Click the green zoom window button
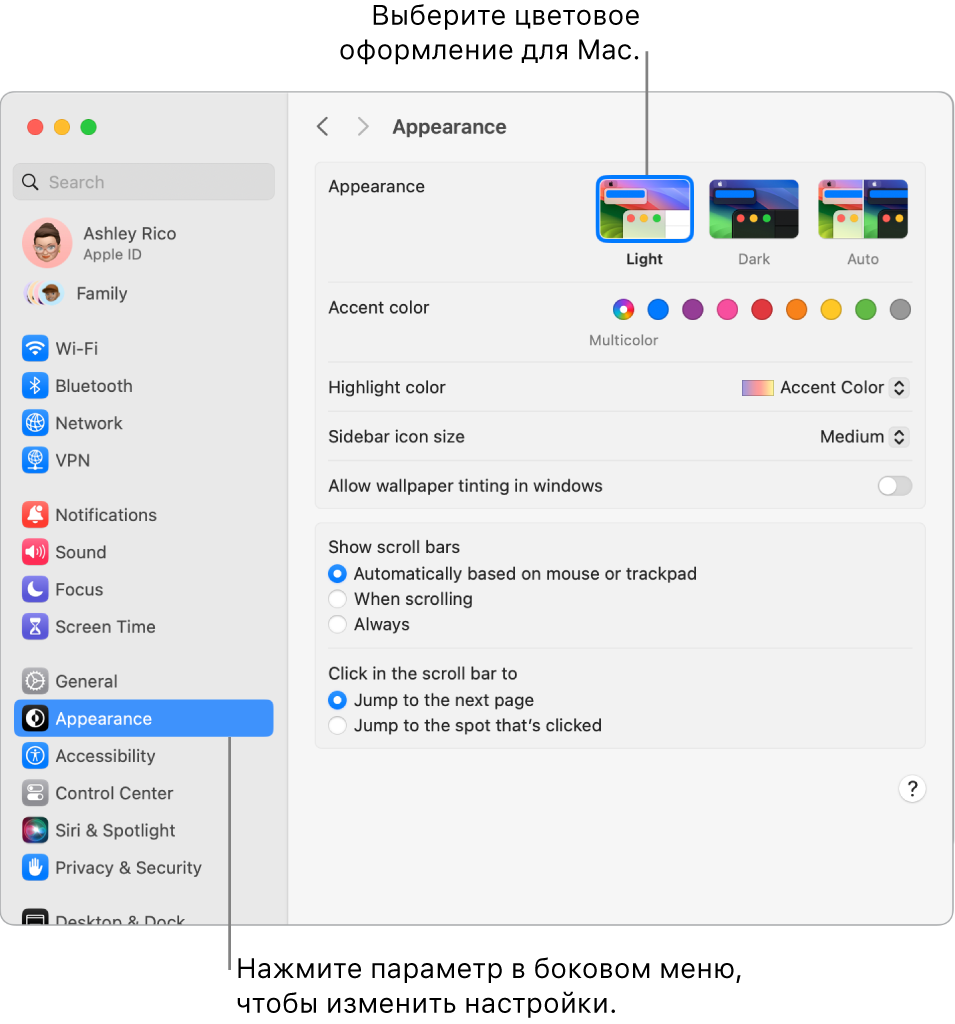 [88, 127]
